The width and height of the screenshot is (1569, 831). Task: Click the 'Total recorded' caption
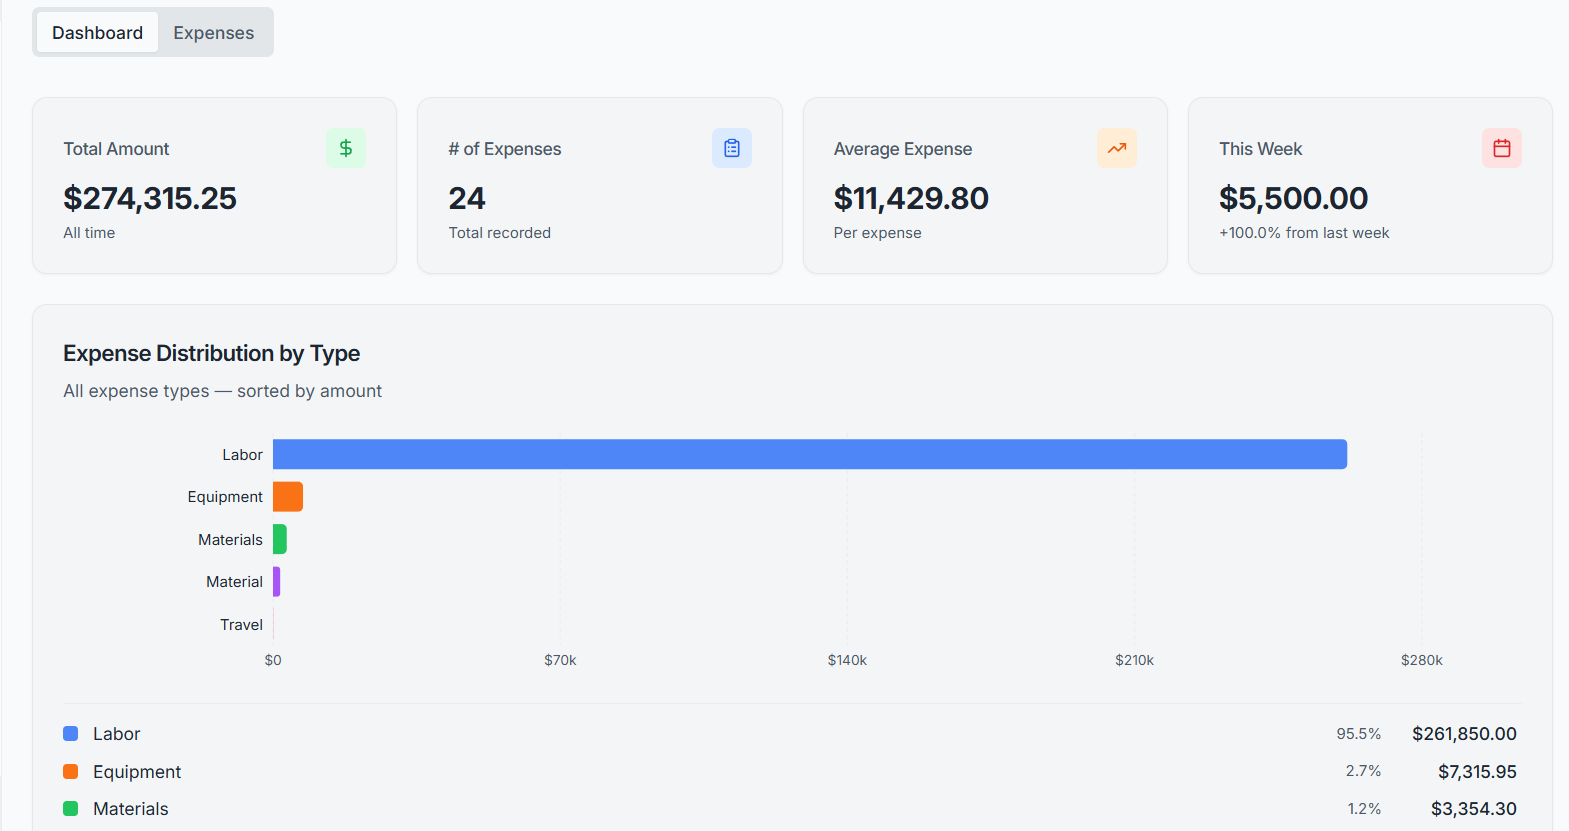[499, 233]
